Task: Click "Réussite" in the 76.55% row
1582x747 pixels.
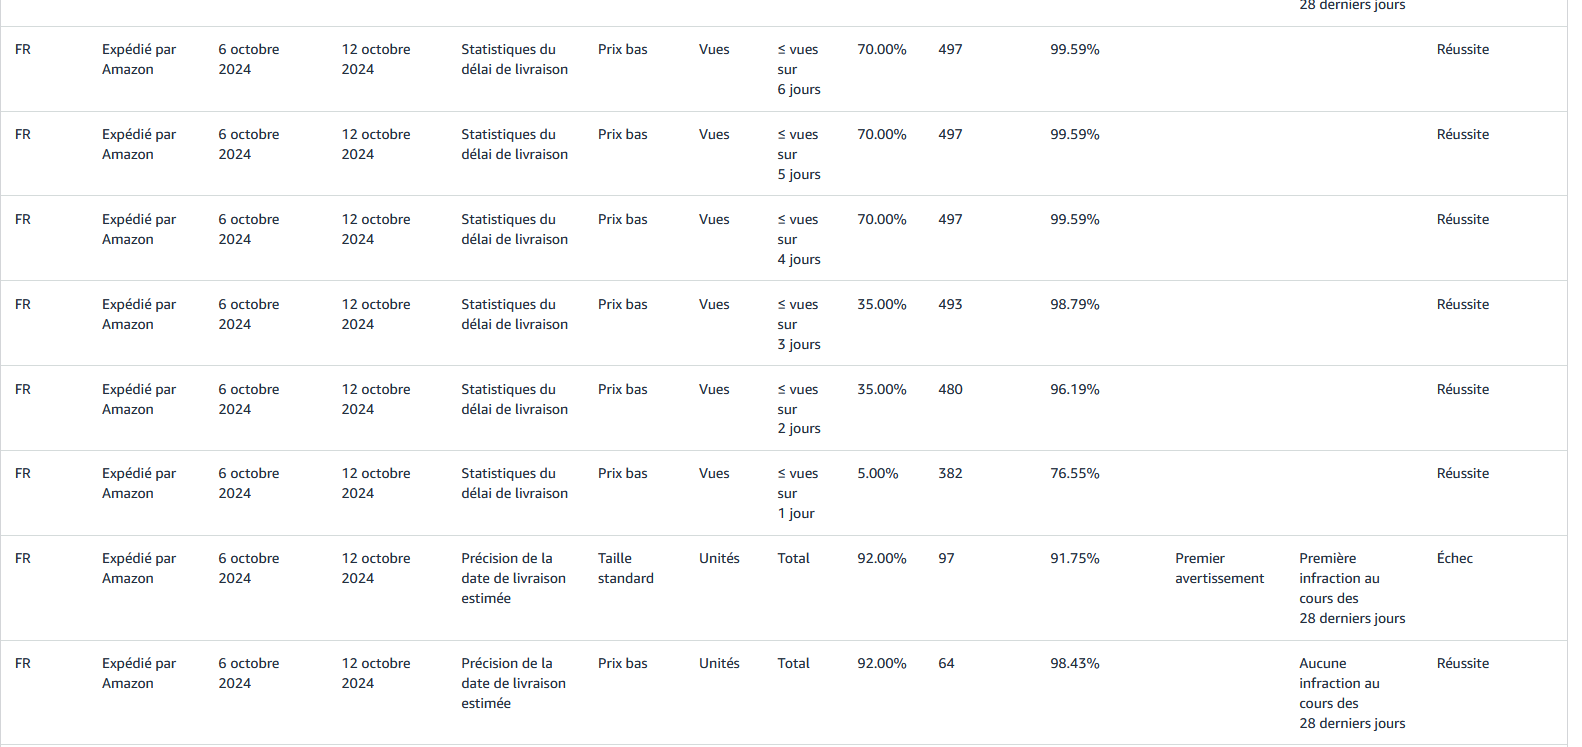Action: (1462, 473)
